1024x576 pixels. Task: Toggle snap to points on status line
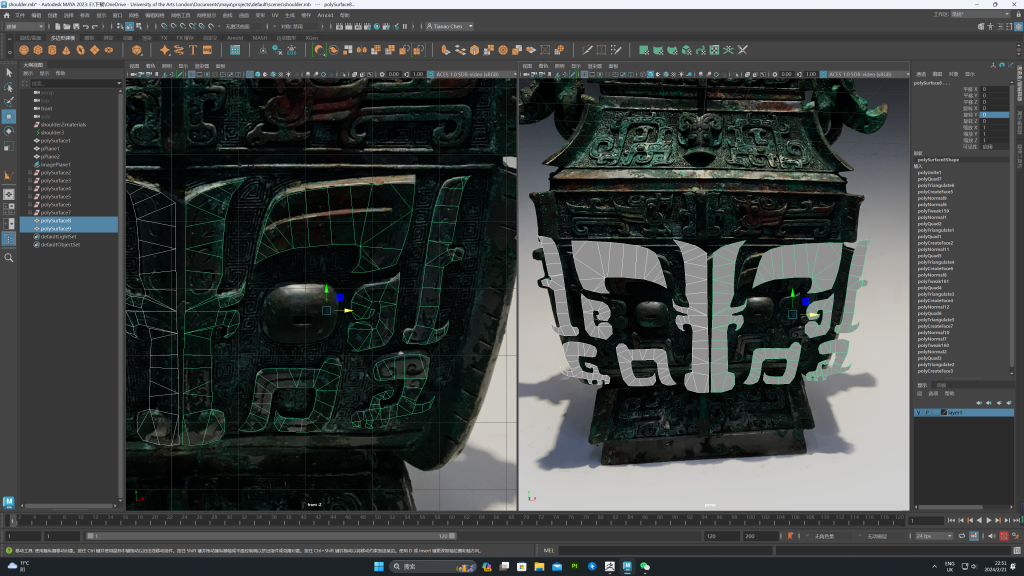point(183,26)
